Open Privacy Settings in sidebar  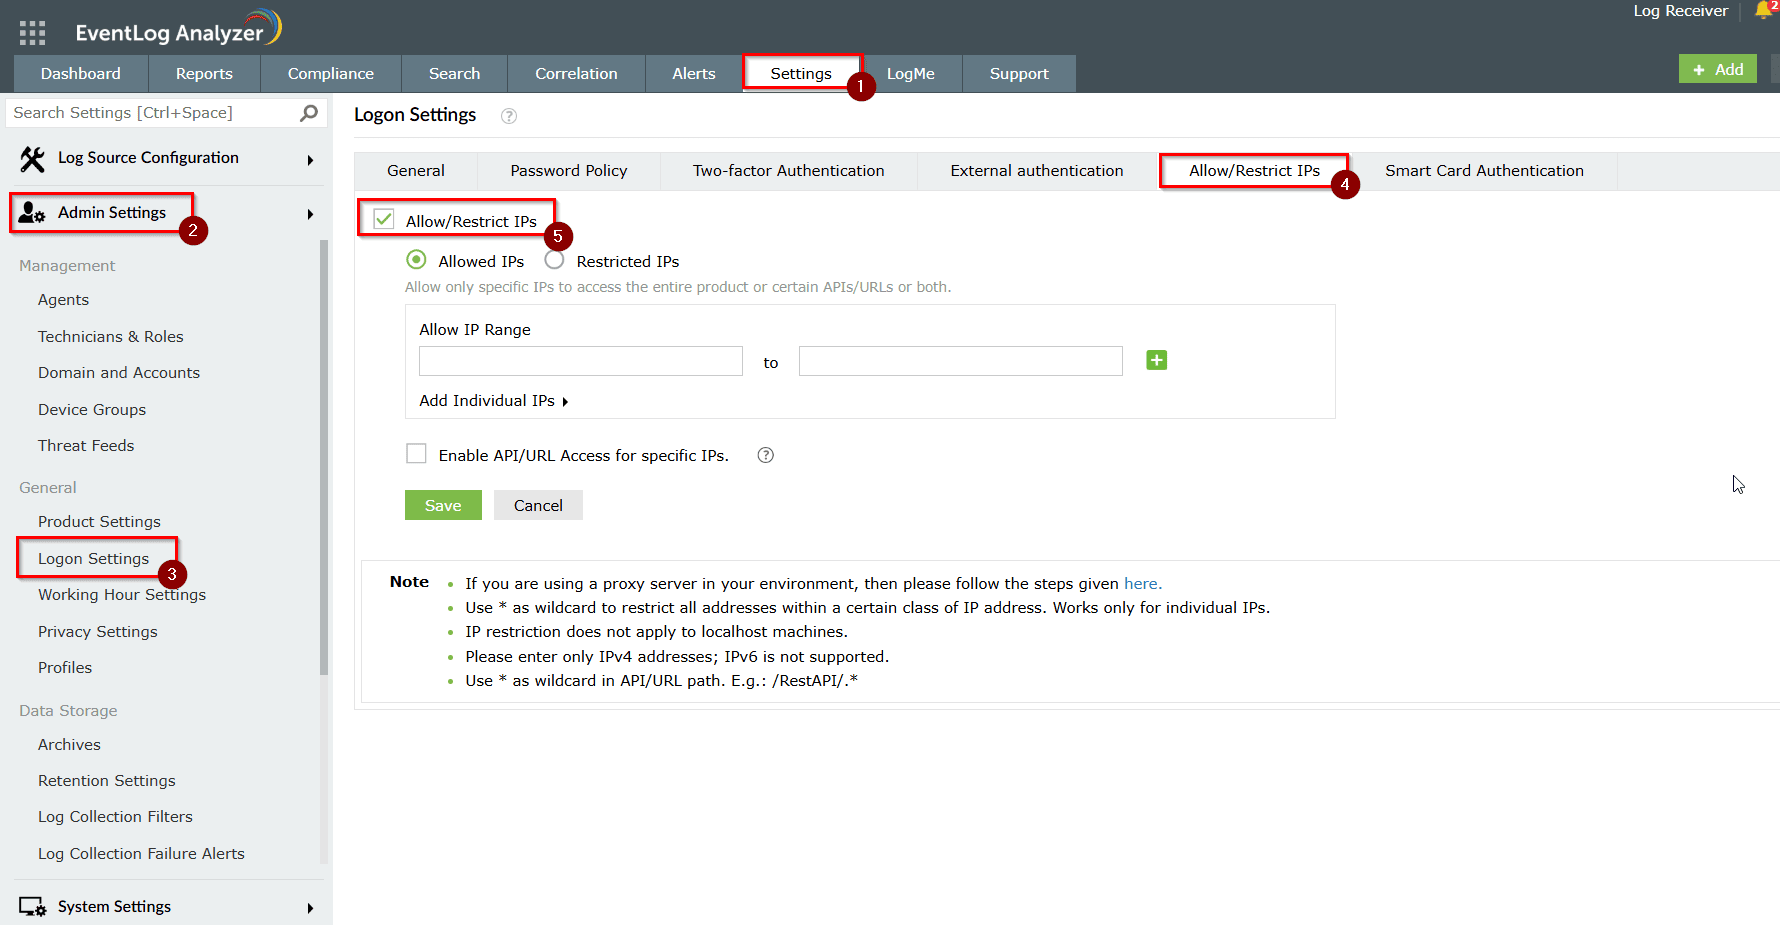pos(98,632)
